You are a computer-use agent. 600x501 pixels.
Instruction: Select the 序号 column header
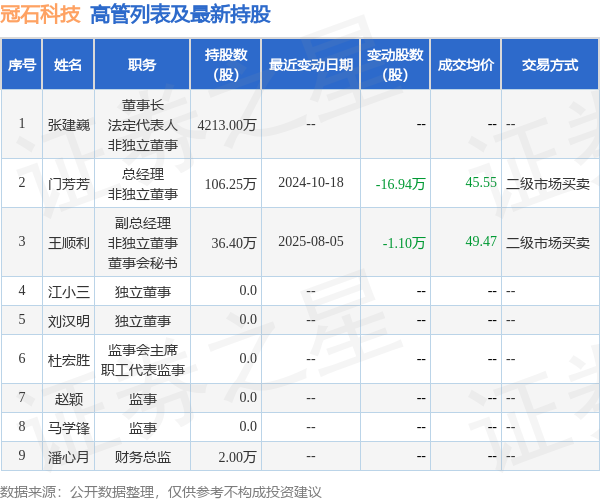[22, 65]
